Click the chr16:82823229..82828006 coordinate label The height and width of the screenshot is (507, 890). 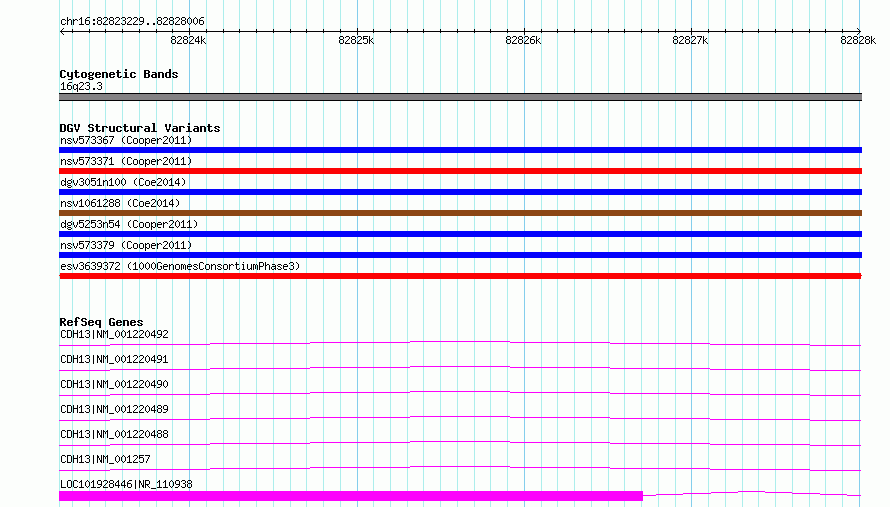(132, 22)
